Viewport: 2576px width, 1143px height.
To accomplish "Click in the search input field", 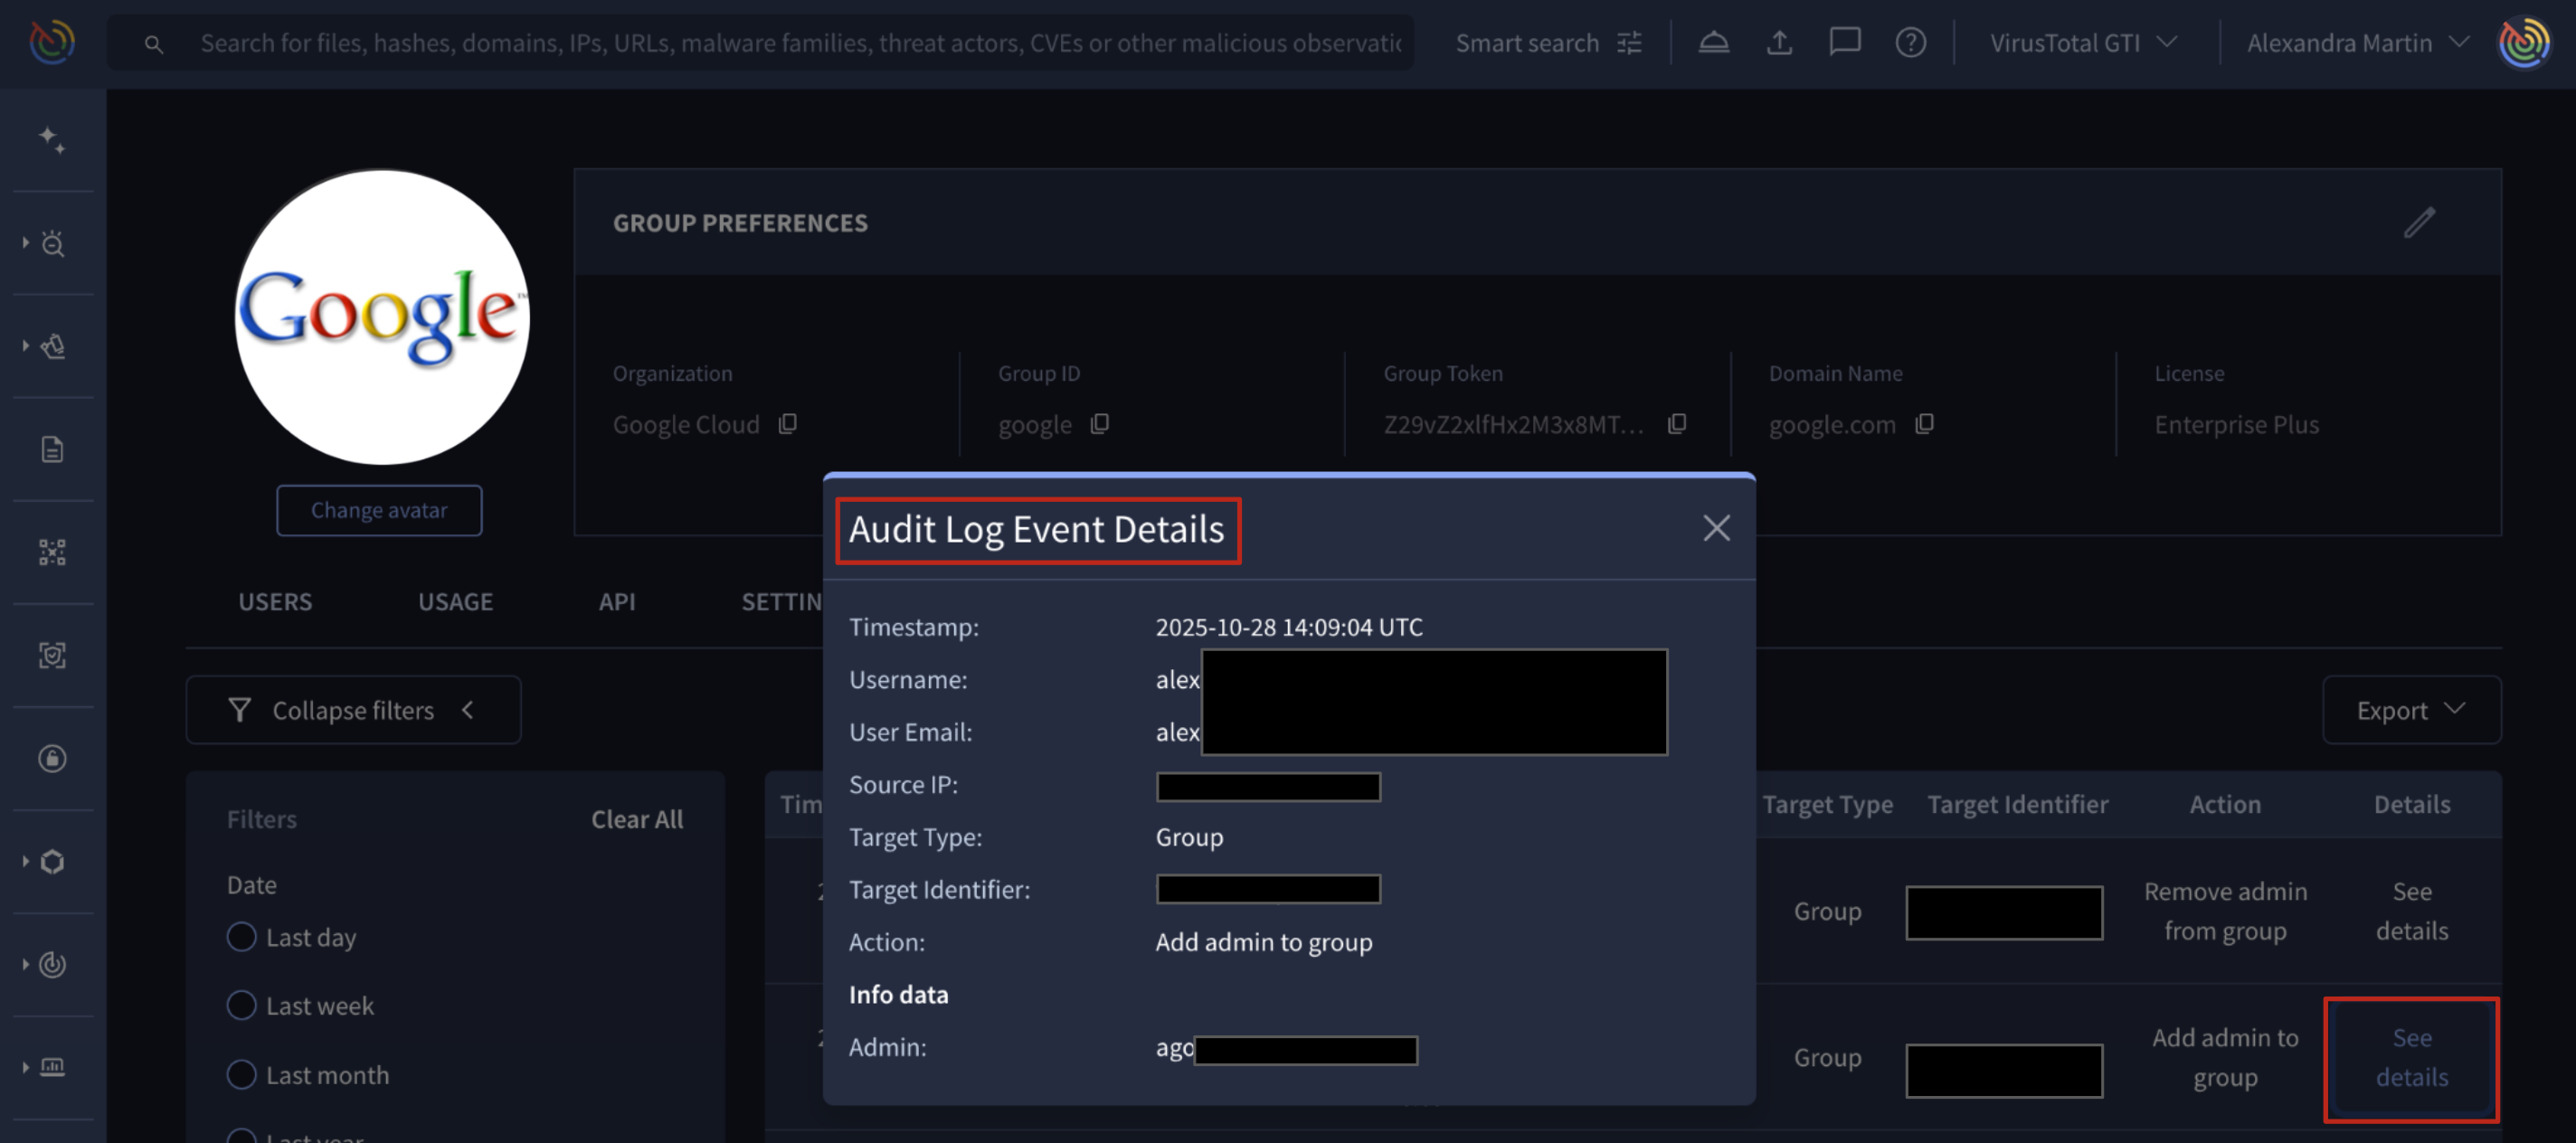I will click(x=800, y=43).
